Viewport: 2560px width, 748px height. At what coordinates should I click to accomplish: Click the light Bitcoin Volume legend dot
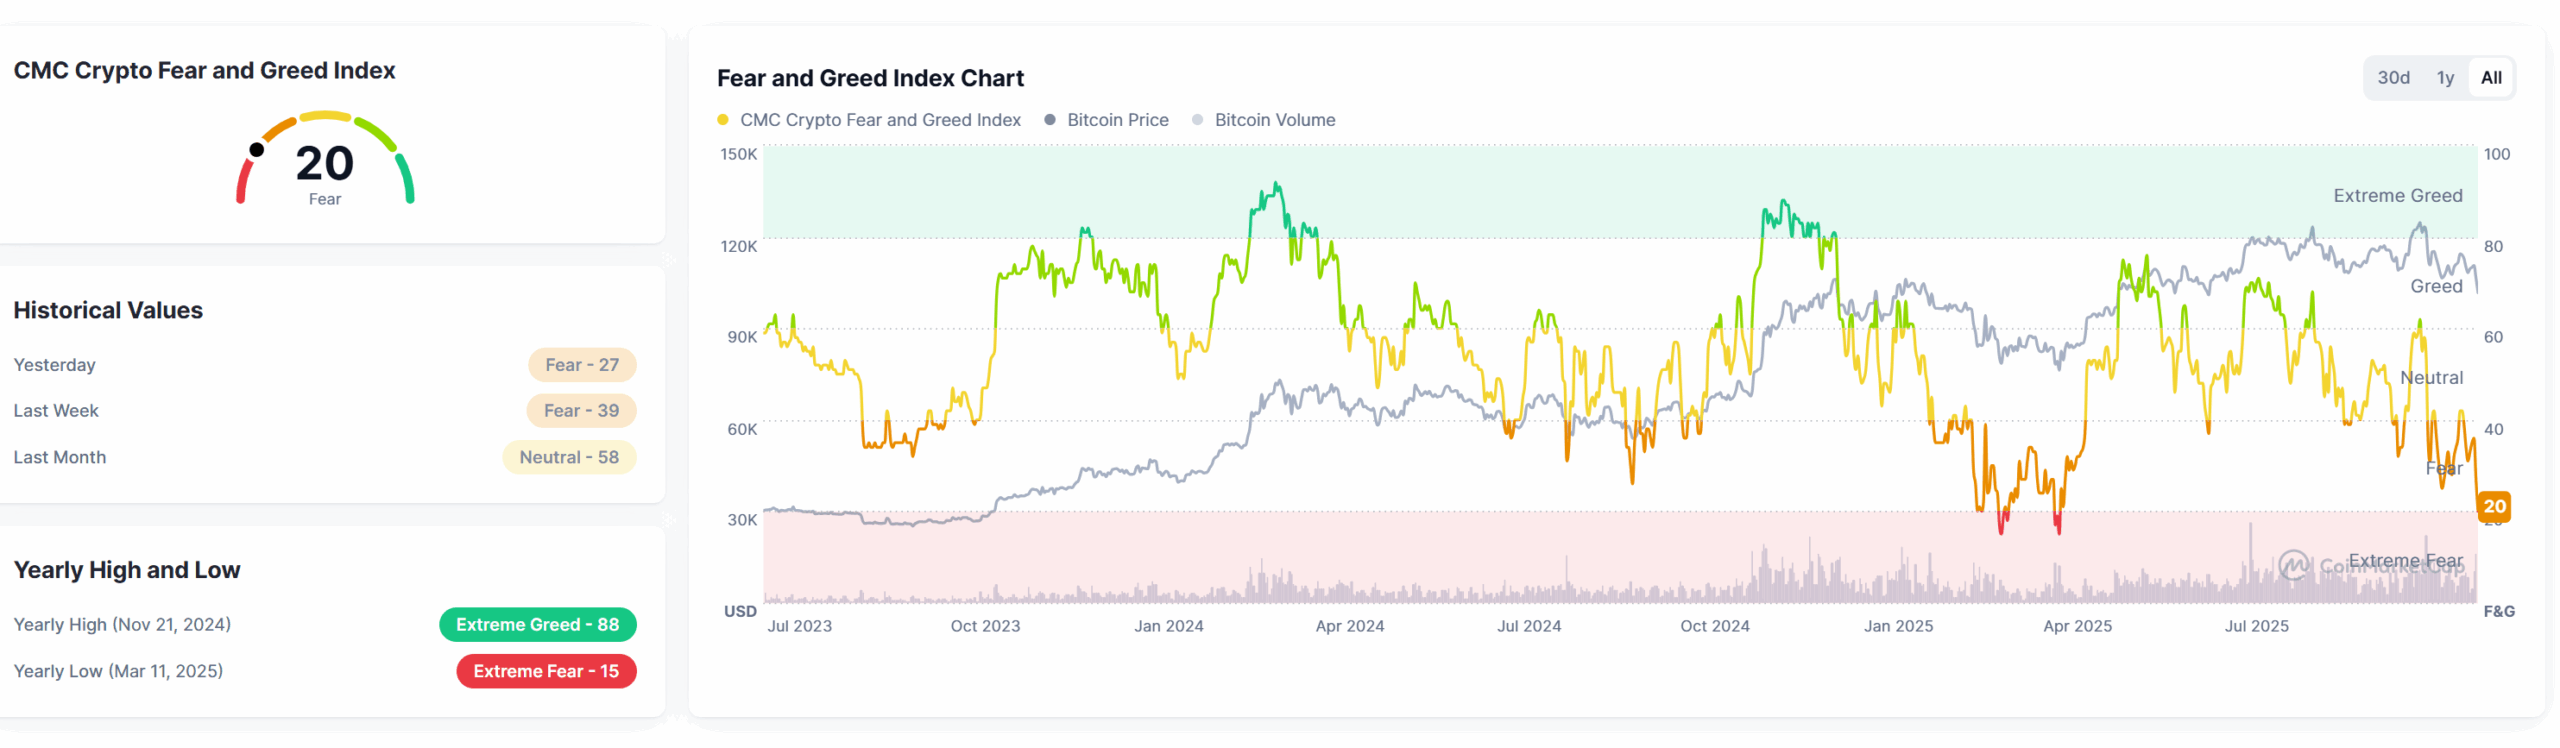tap(1197, 120)
